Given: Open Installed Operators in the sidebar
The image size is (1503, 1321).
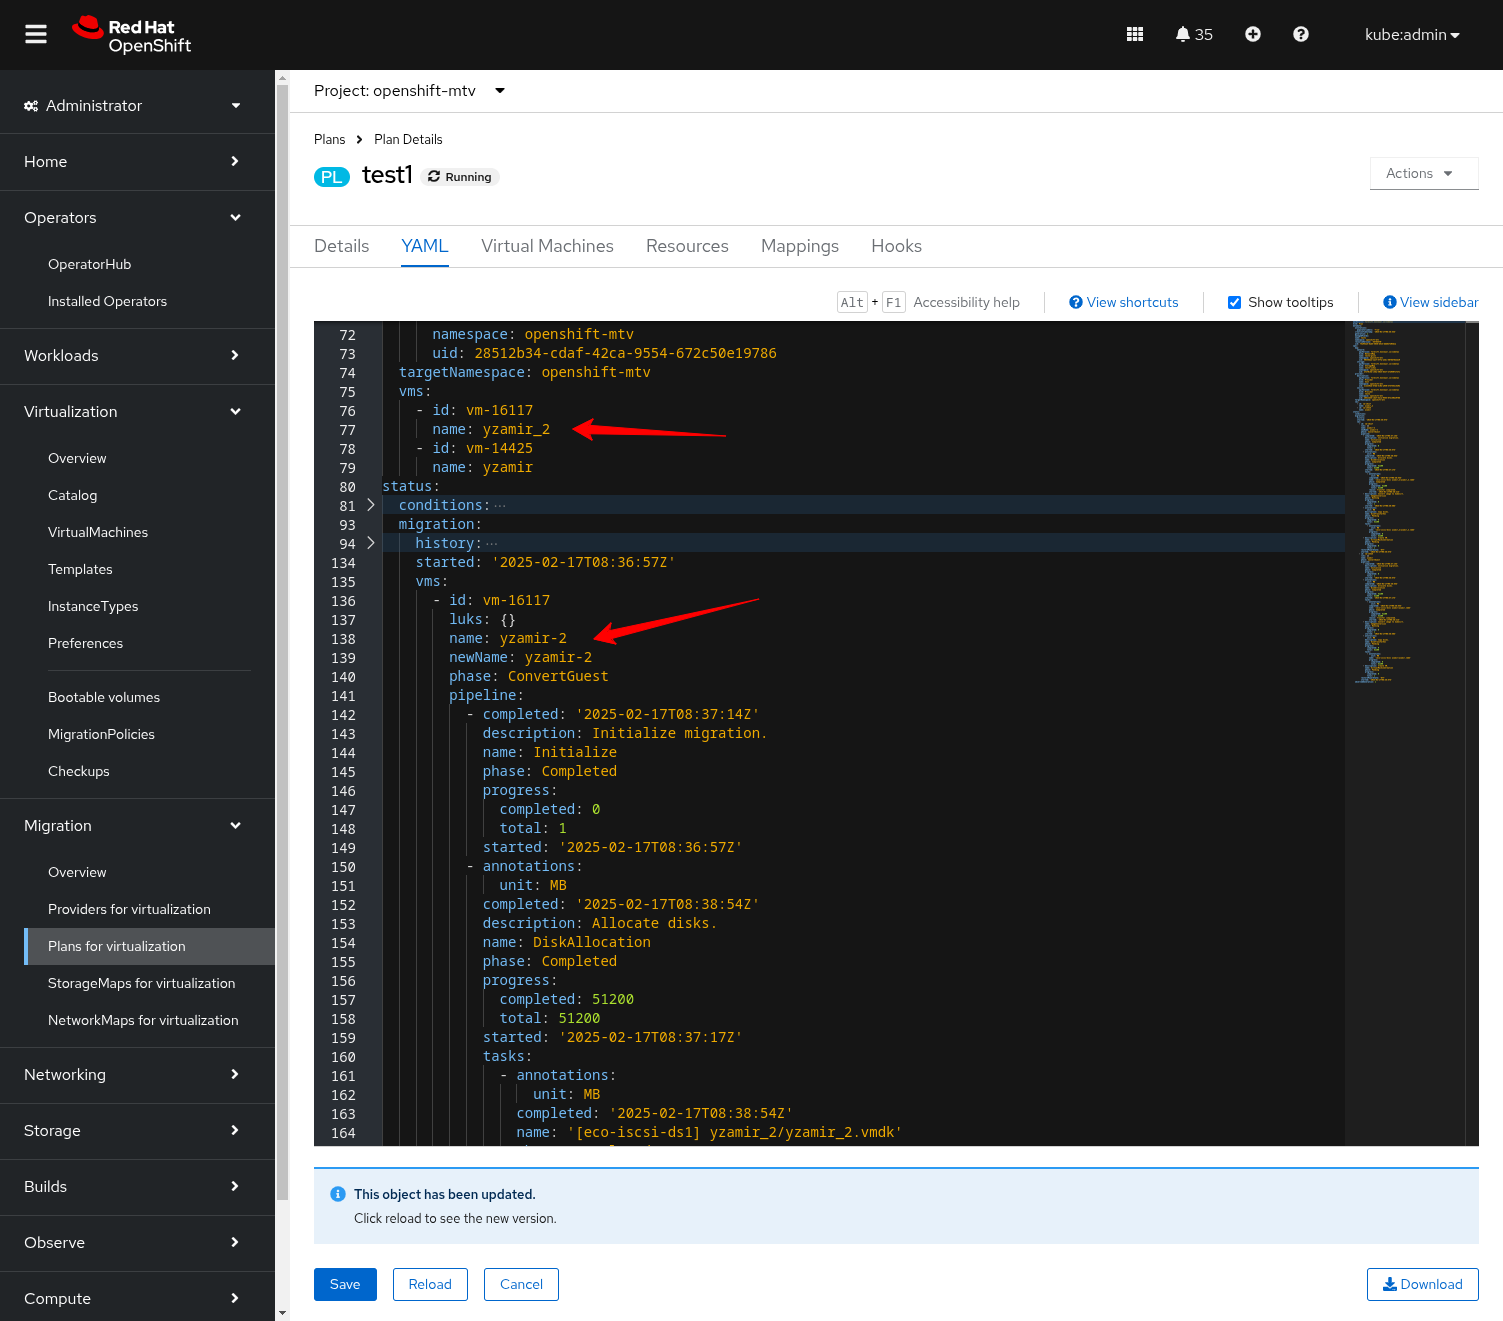Looking at the screenshot, I should click(x=137, y=301).
